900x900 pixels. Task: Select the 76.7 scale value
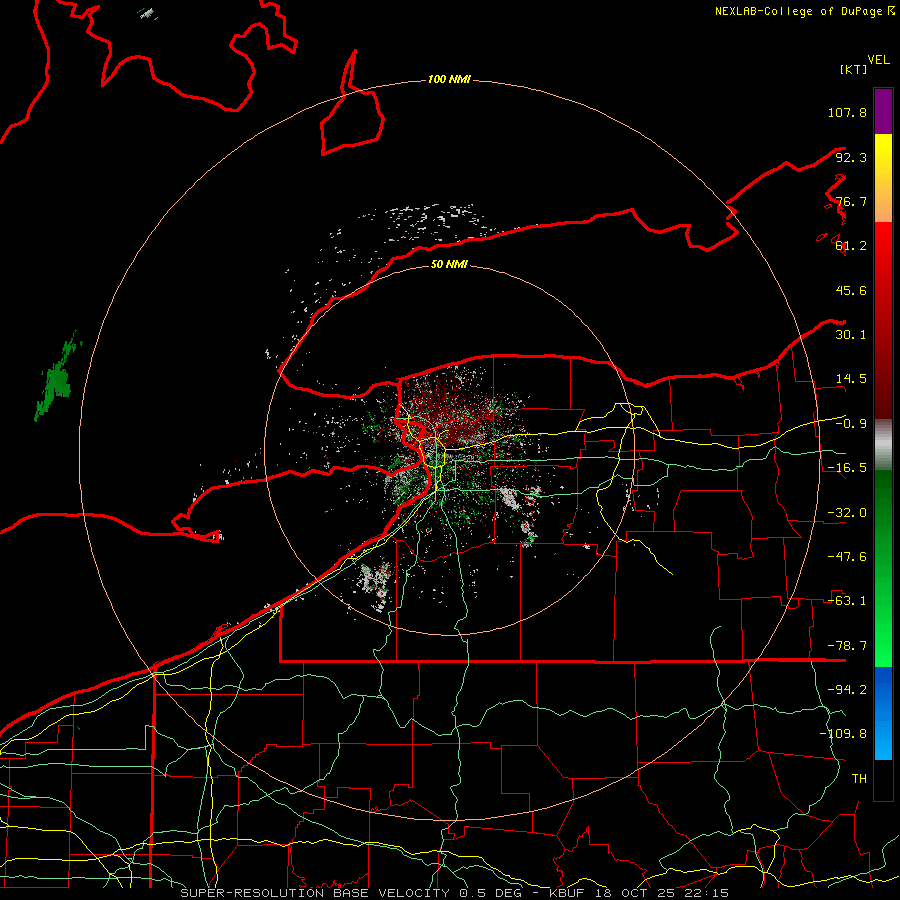(851, 201)
